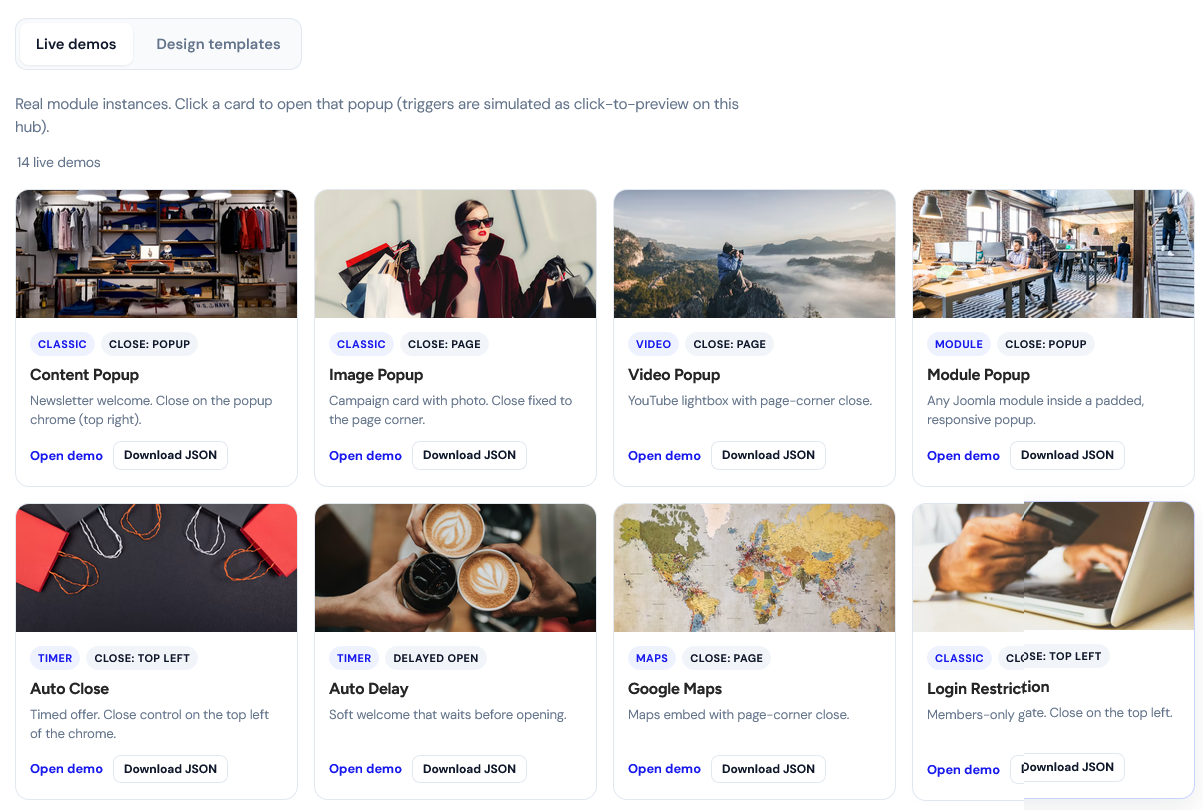Open demo for Content Popup

pos(66,456)
